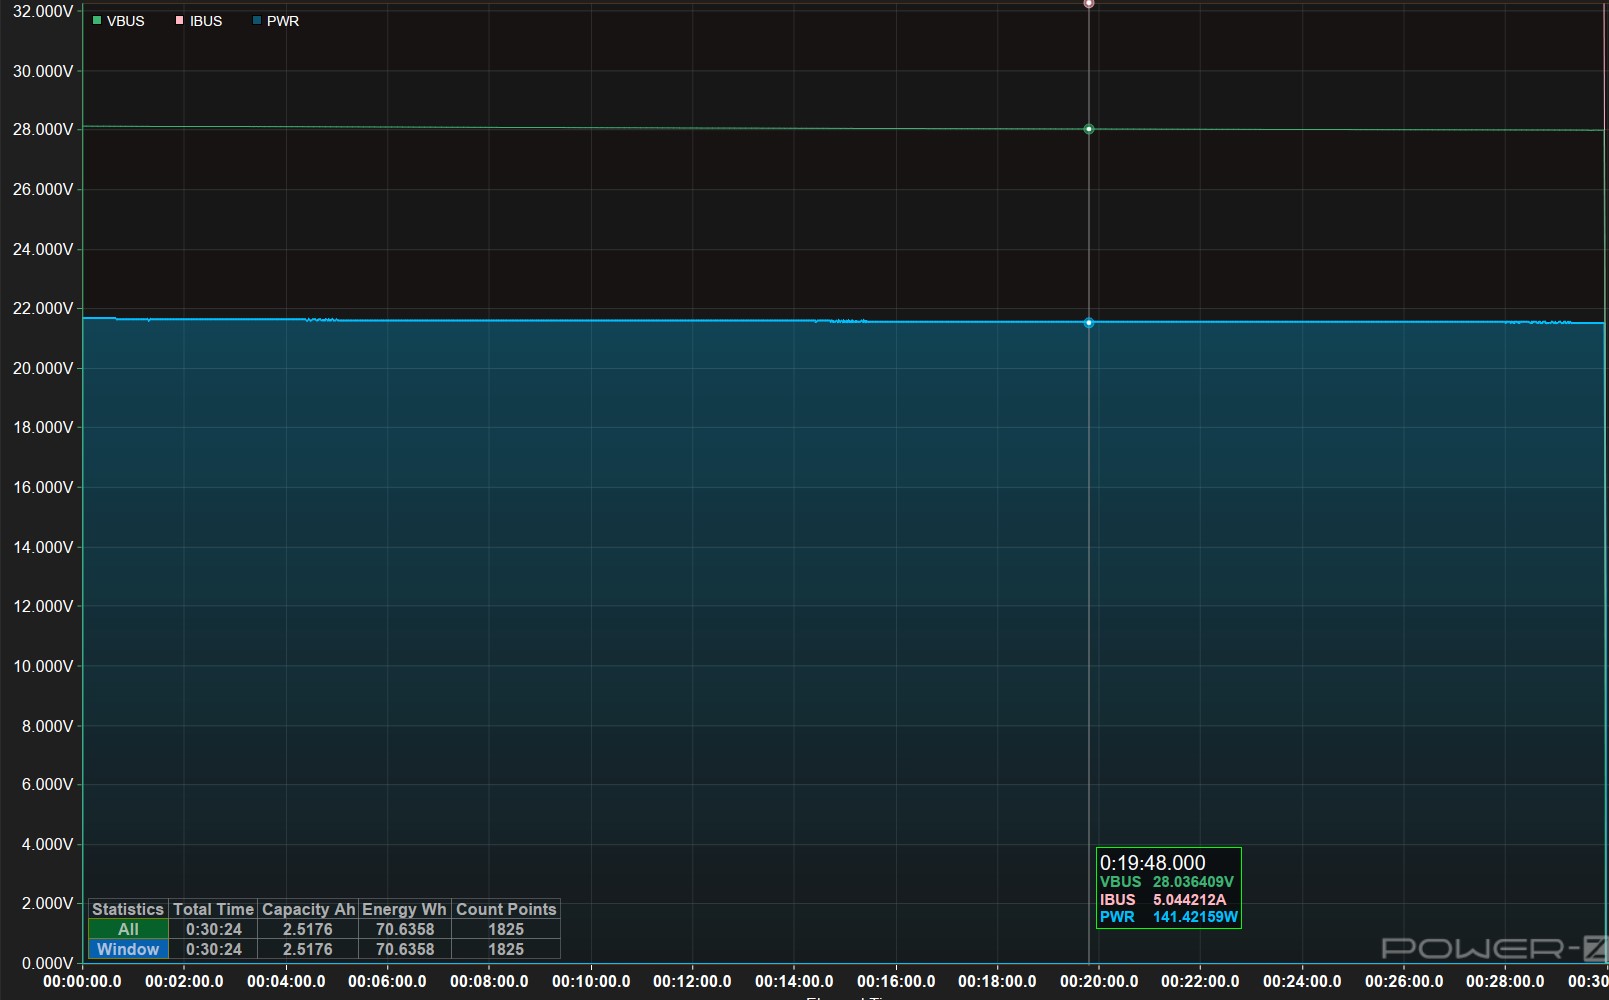The height and width of the screenshot is (1000, 1609).
Task: Click the All row energy value 70.6358
Action: tap(404, 929)
